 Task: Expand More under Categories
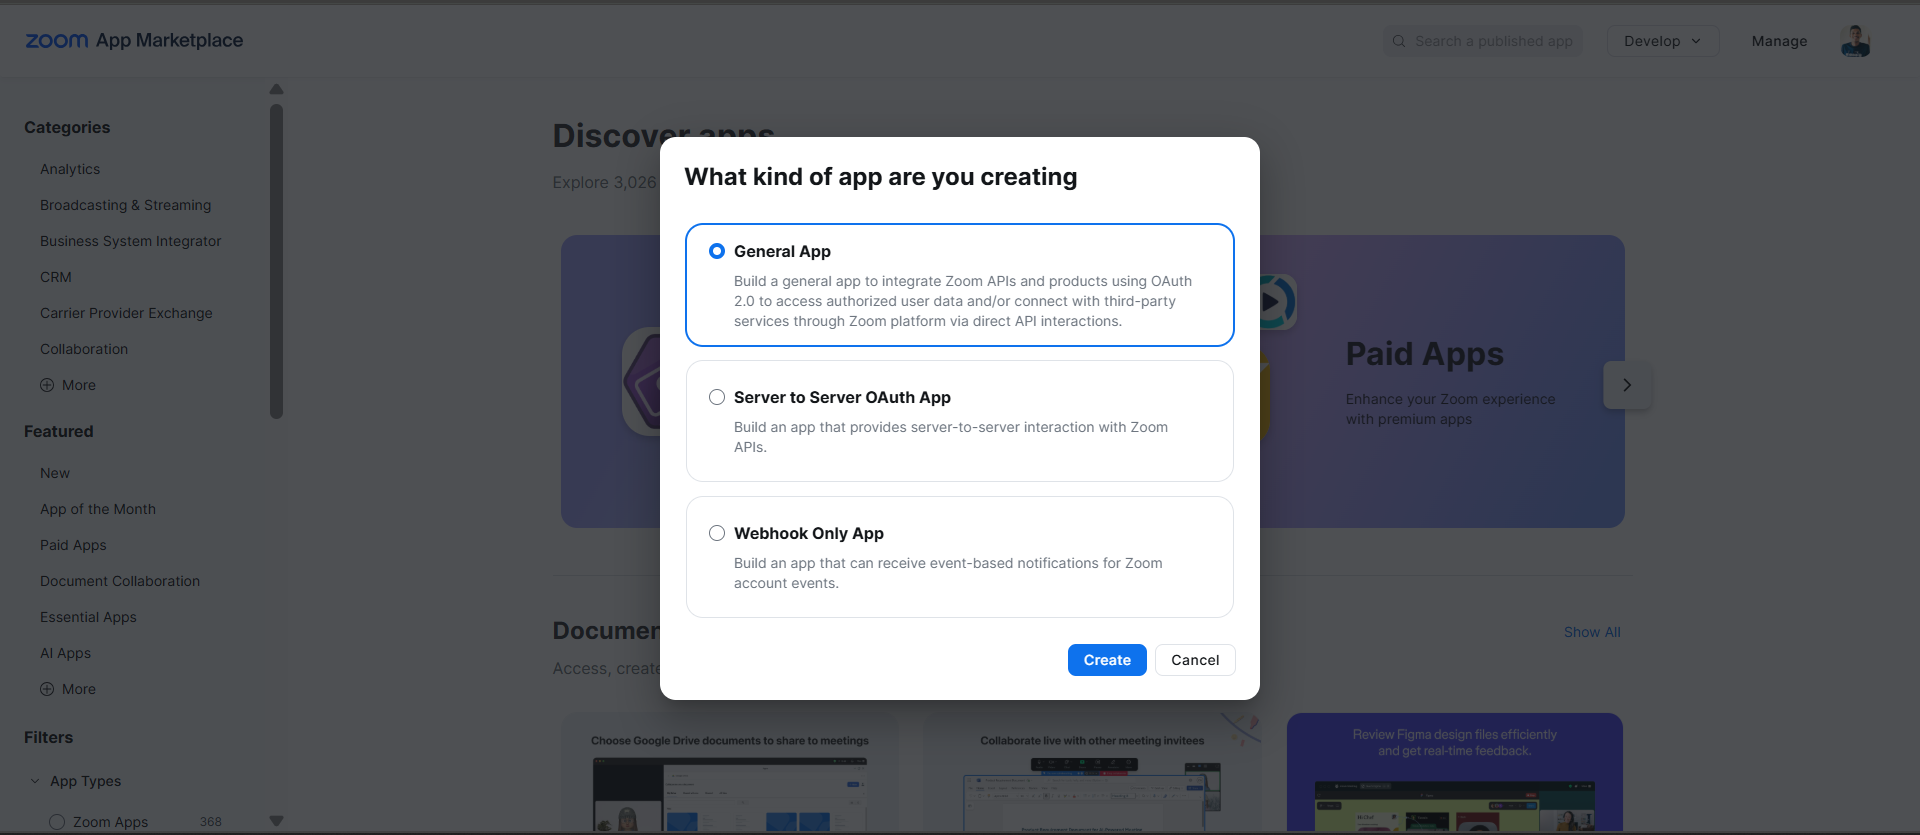tap(68, 385)
